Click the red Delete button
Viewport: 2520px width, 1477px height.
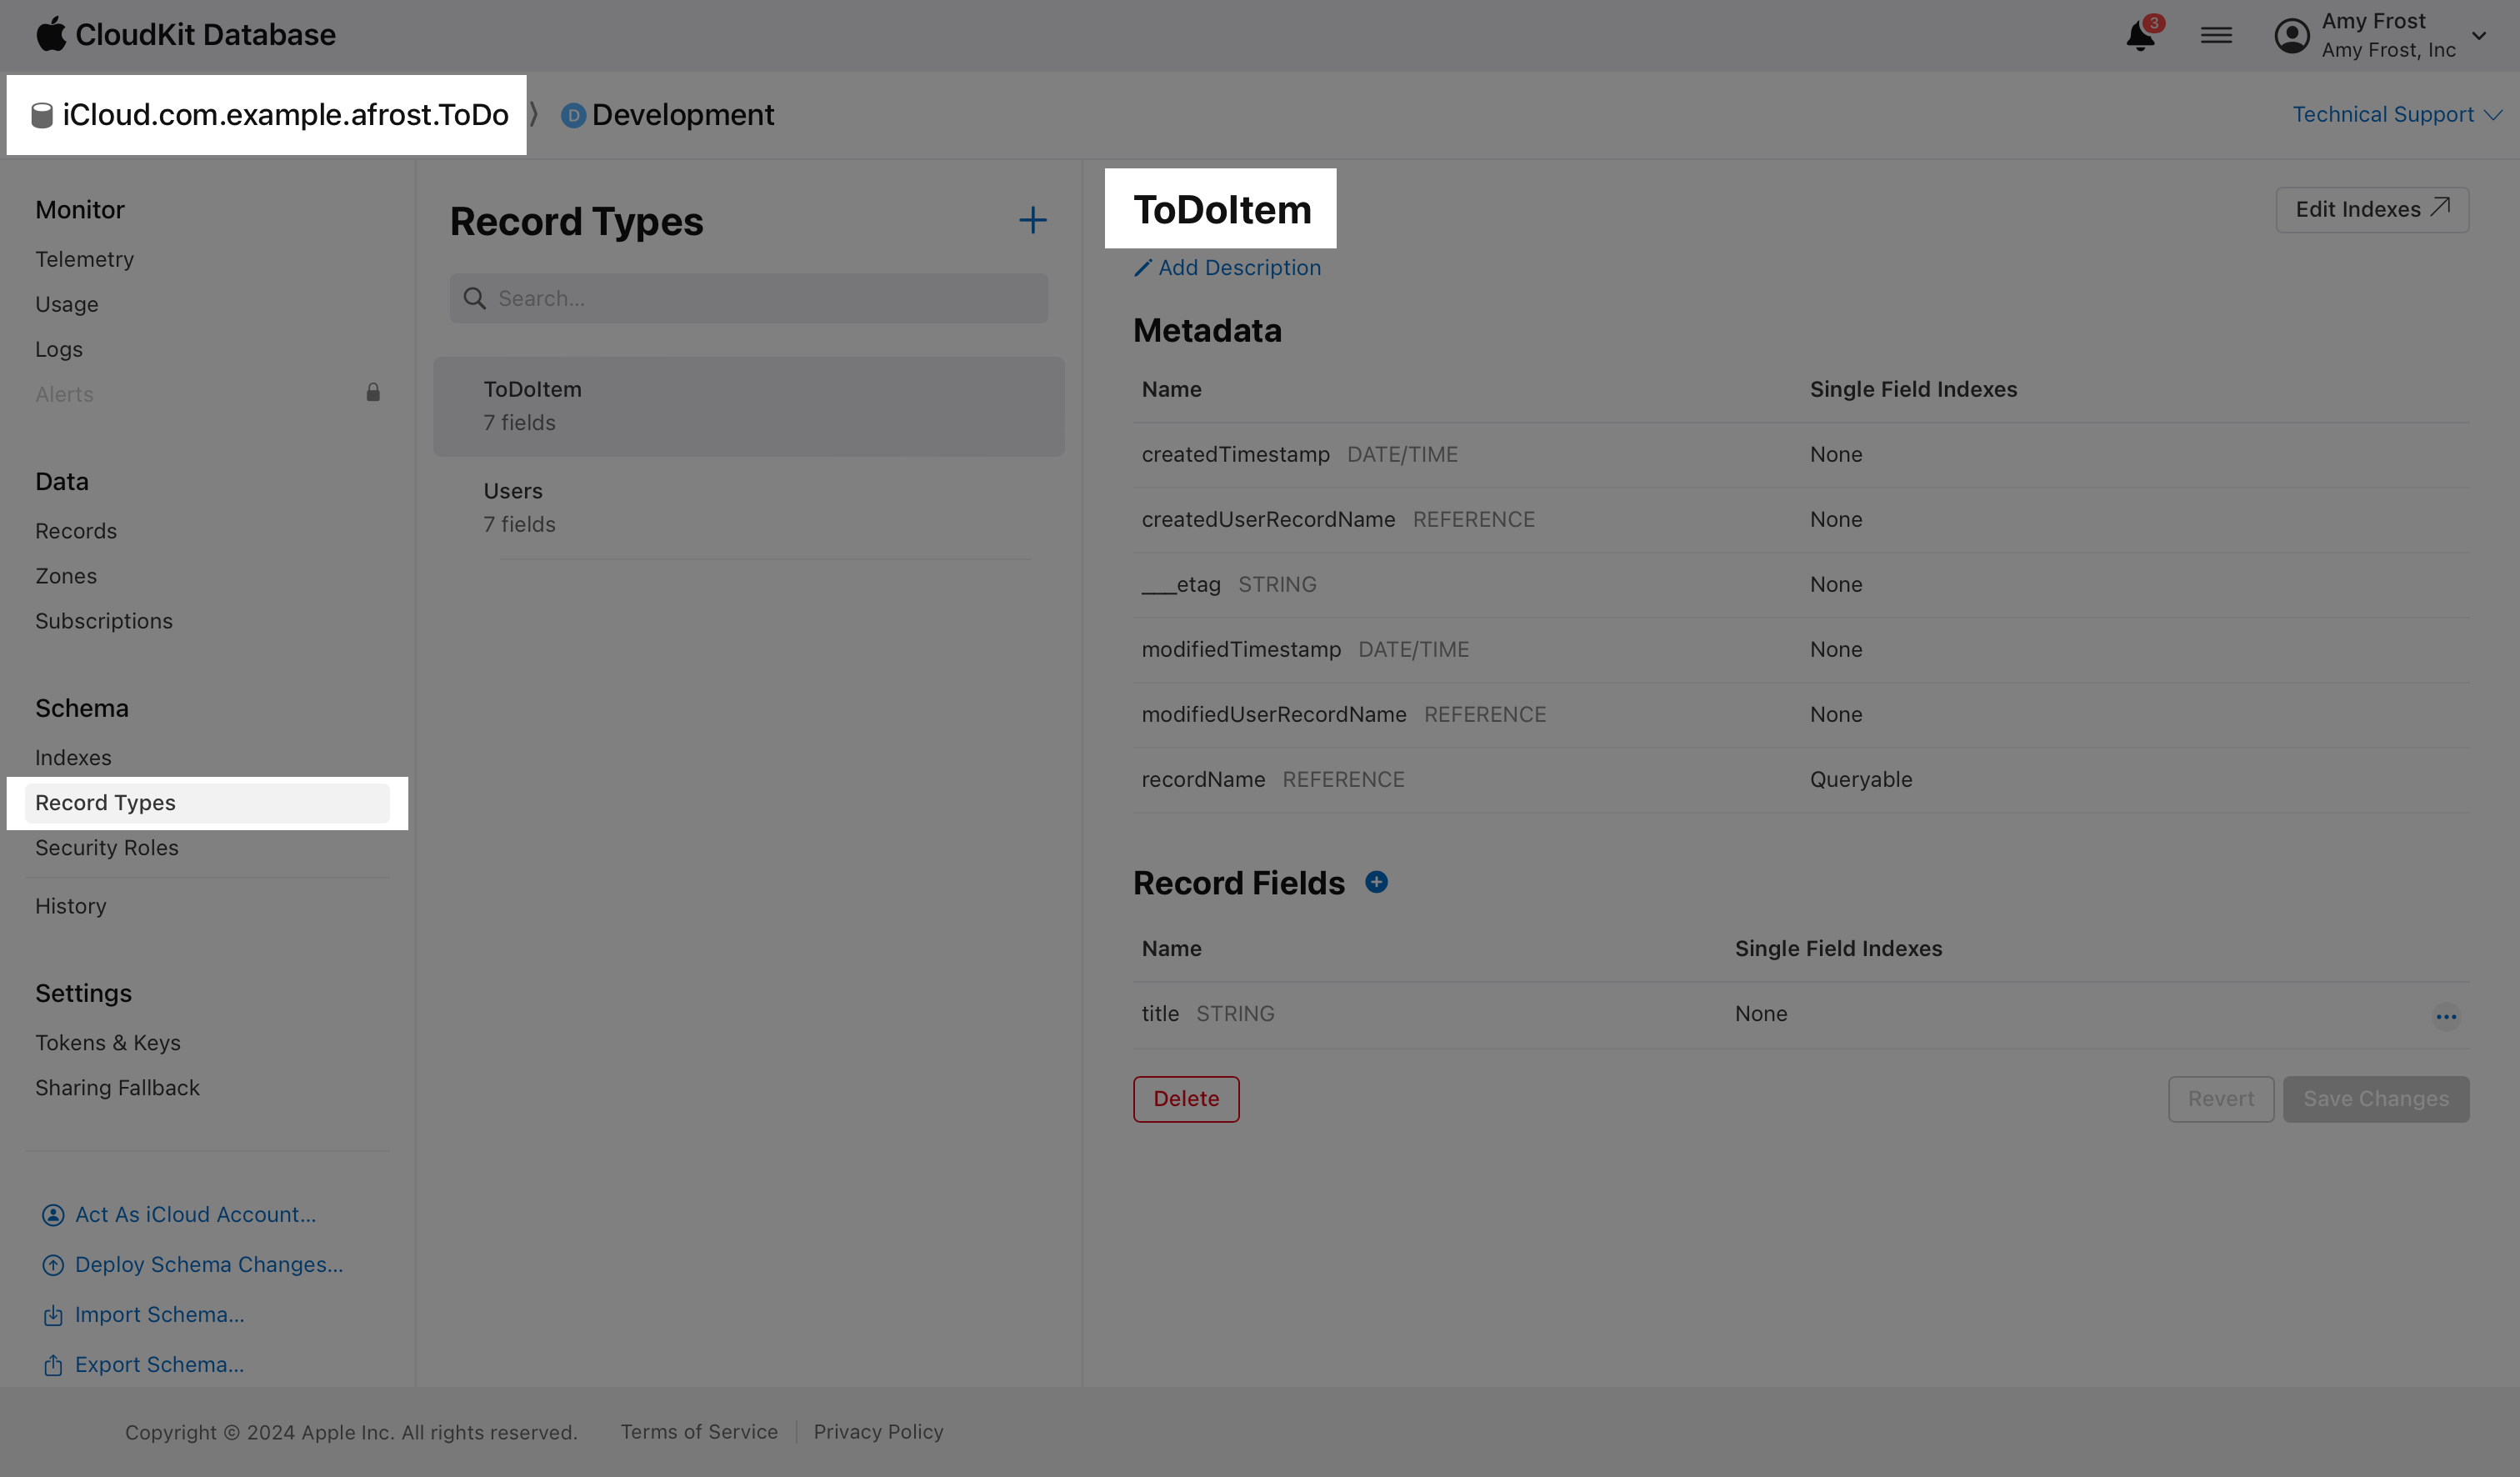pyautogui.click(x=1185, y=1099)
